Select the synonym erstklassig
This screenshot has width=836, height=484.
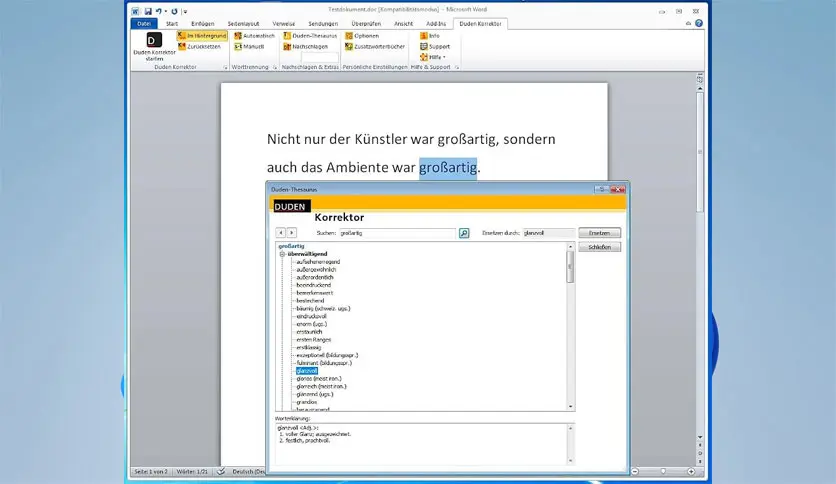click(309, 347)
